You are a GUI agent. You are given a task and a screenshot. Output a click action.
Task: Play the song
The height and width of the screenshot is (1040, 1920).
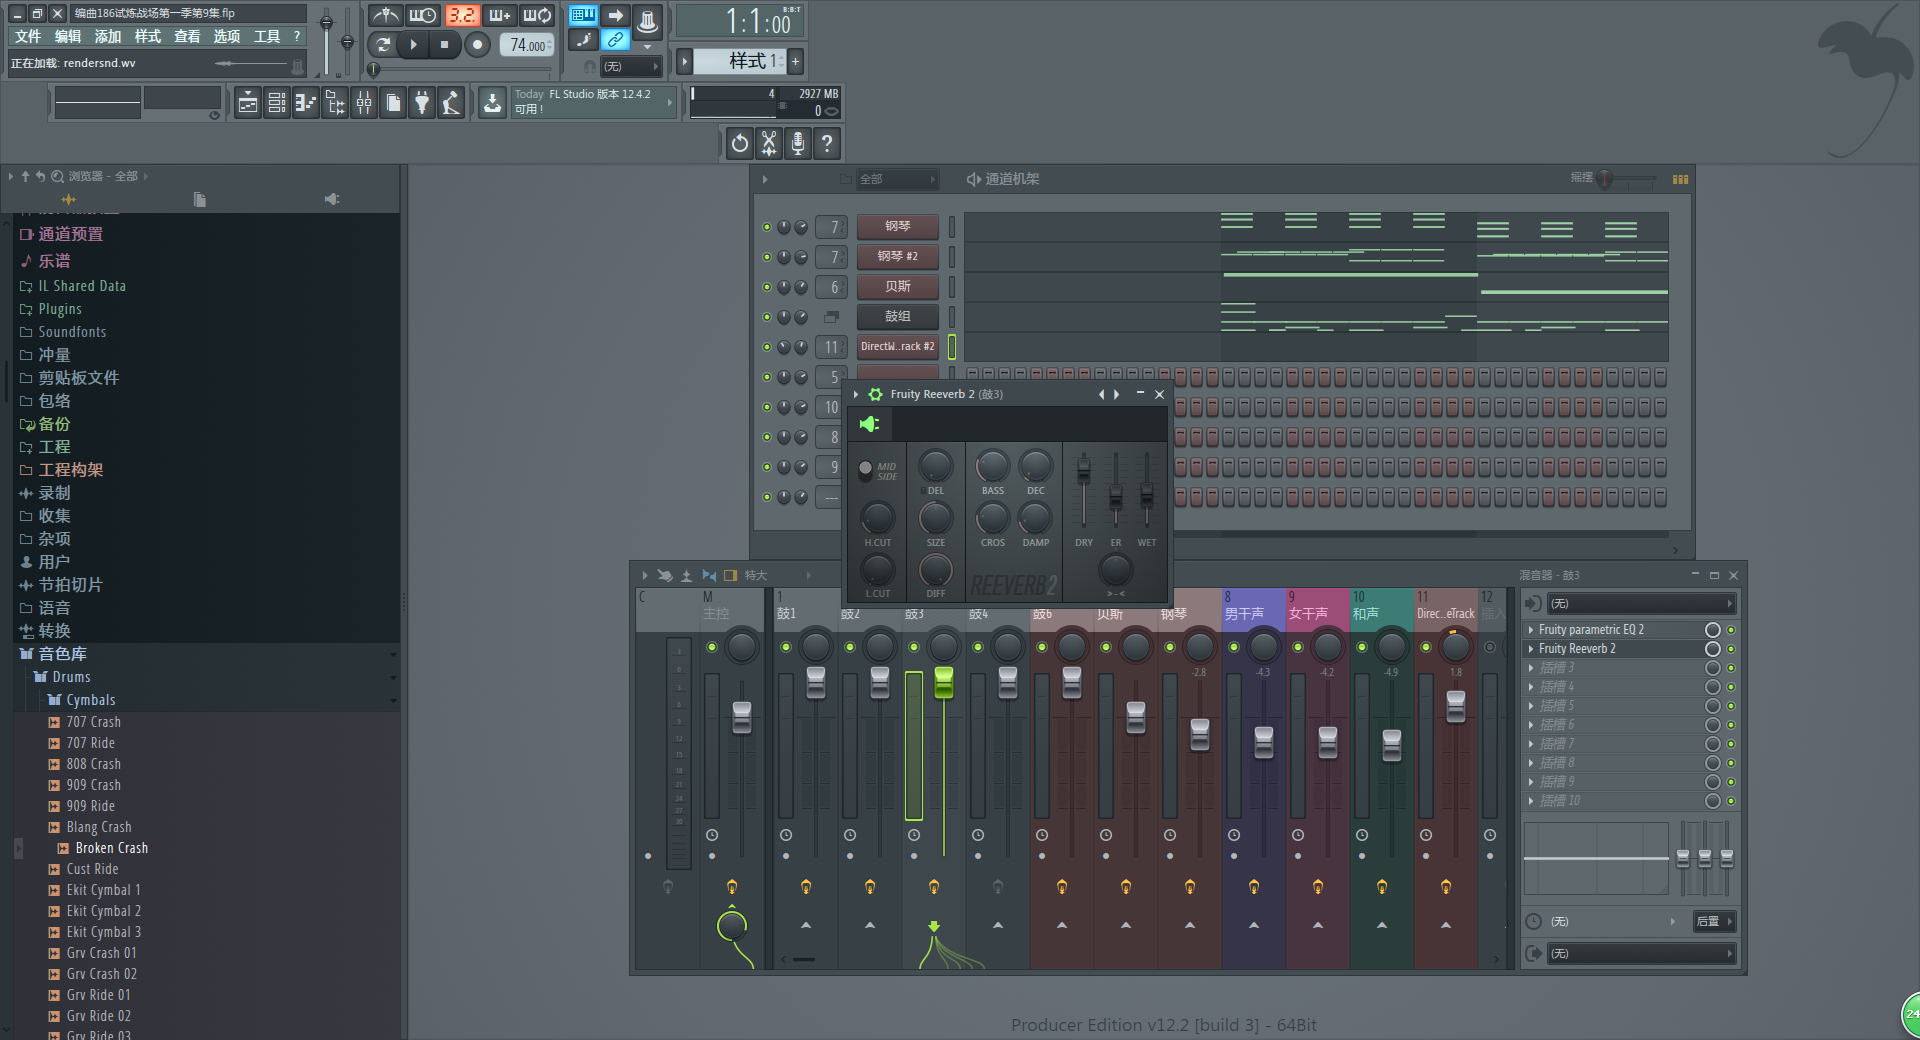(x=413, y=44)
